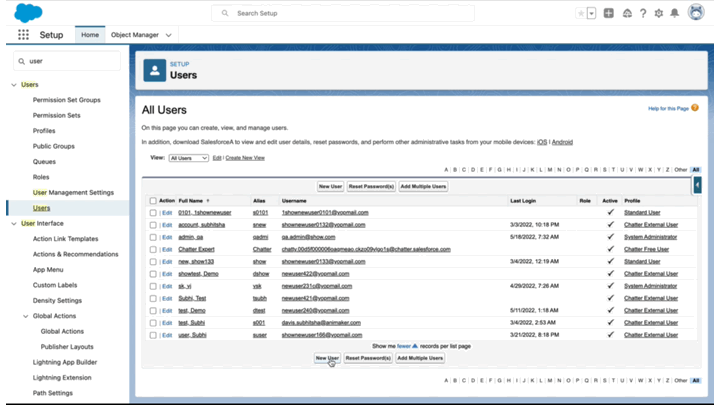720x405 pixels.
Task: Switch to the Object Manager tab
Action: (x=135, y=35)
